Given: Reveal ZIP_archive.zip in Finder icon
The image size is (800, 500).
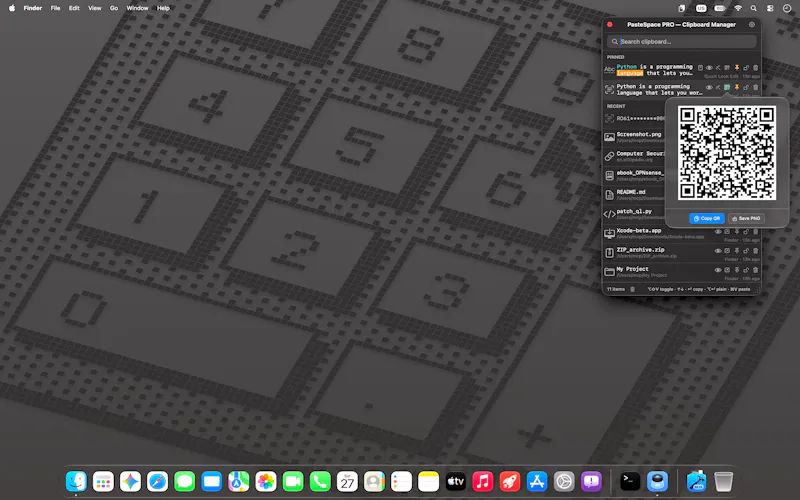Looking at the screenshot, I should pos(727,251).
